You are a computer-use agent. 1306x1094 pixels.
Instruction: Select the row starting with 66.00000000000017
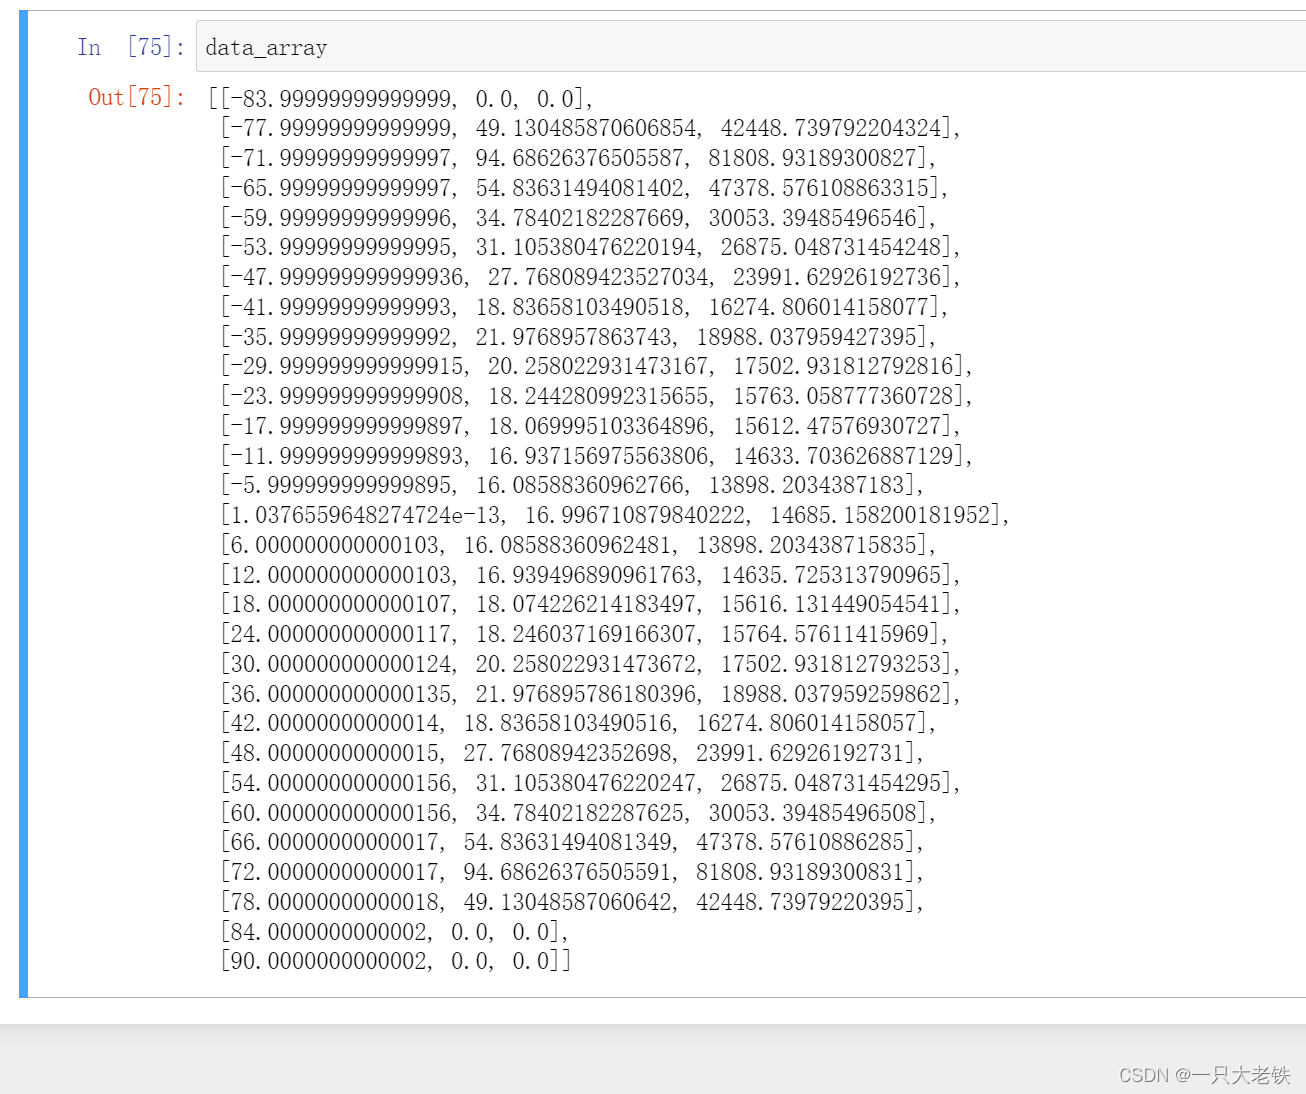(573, 842)
